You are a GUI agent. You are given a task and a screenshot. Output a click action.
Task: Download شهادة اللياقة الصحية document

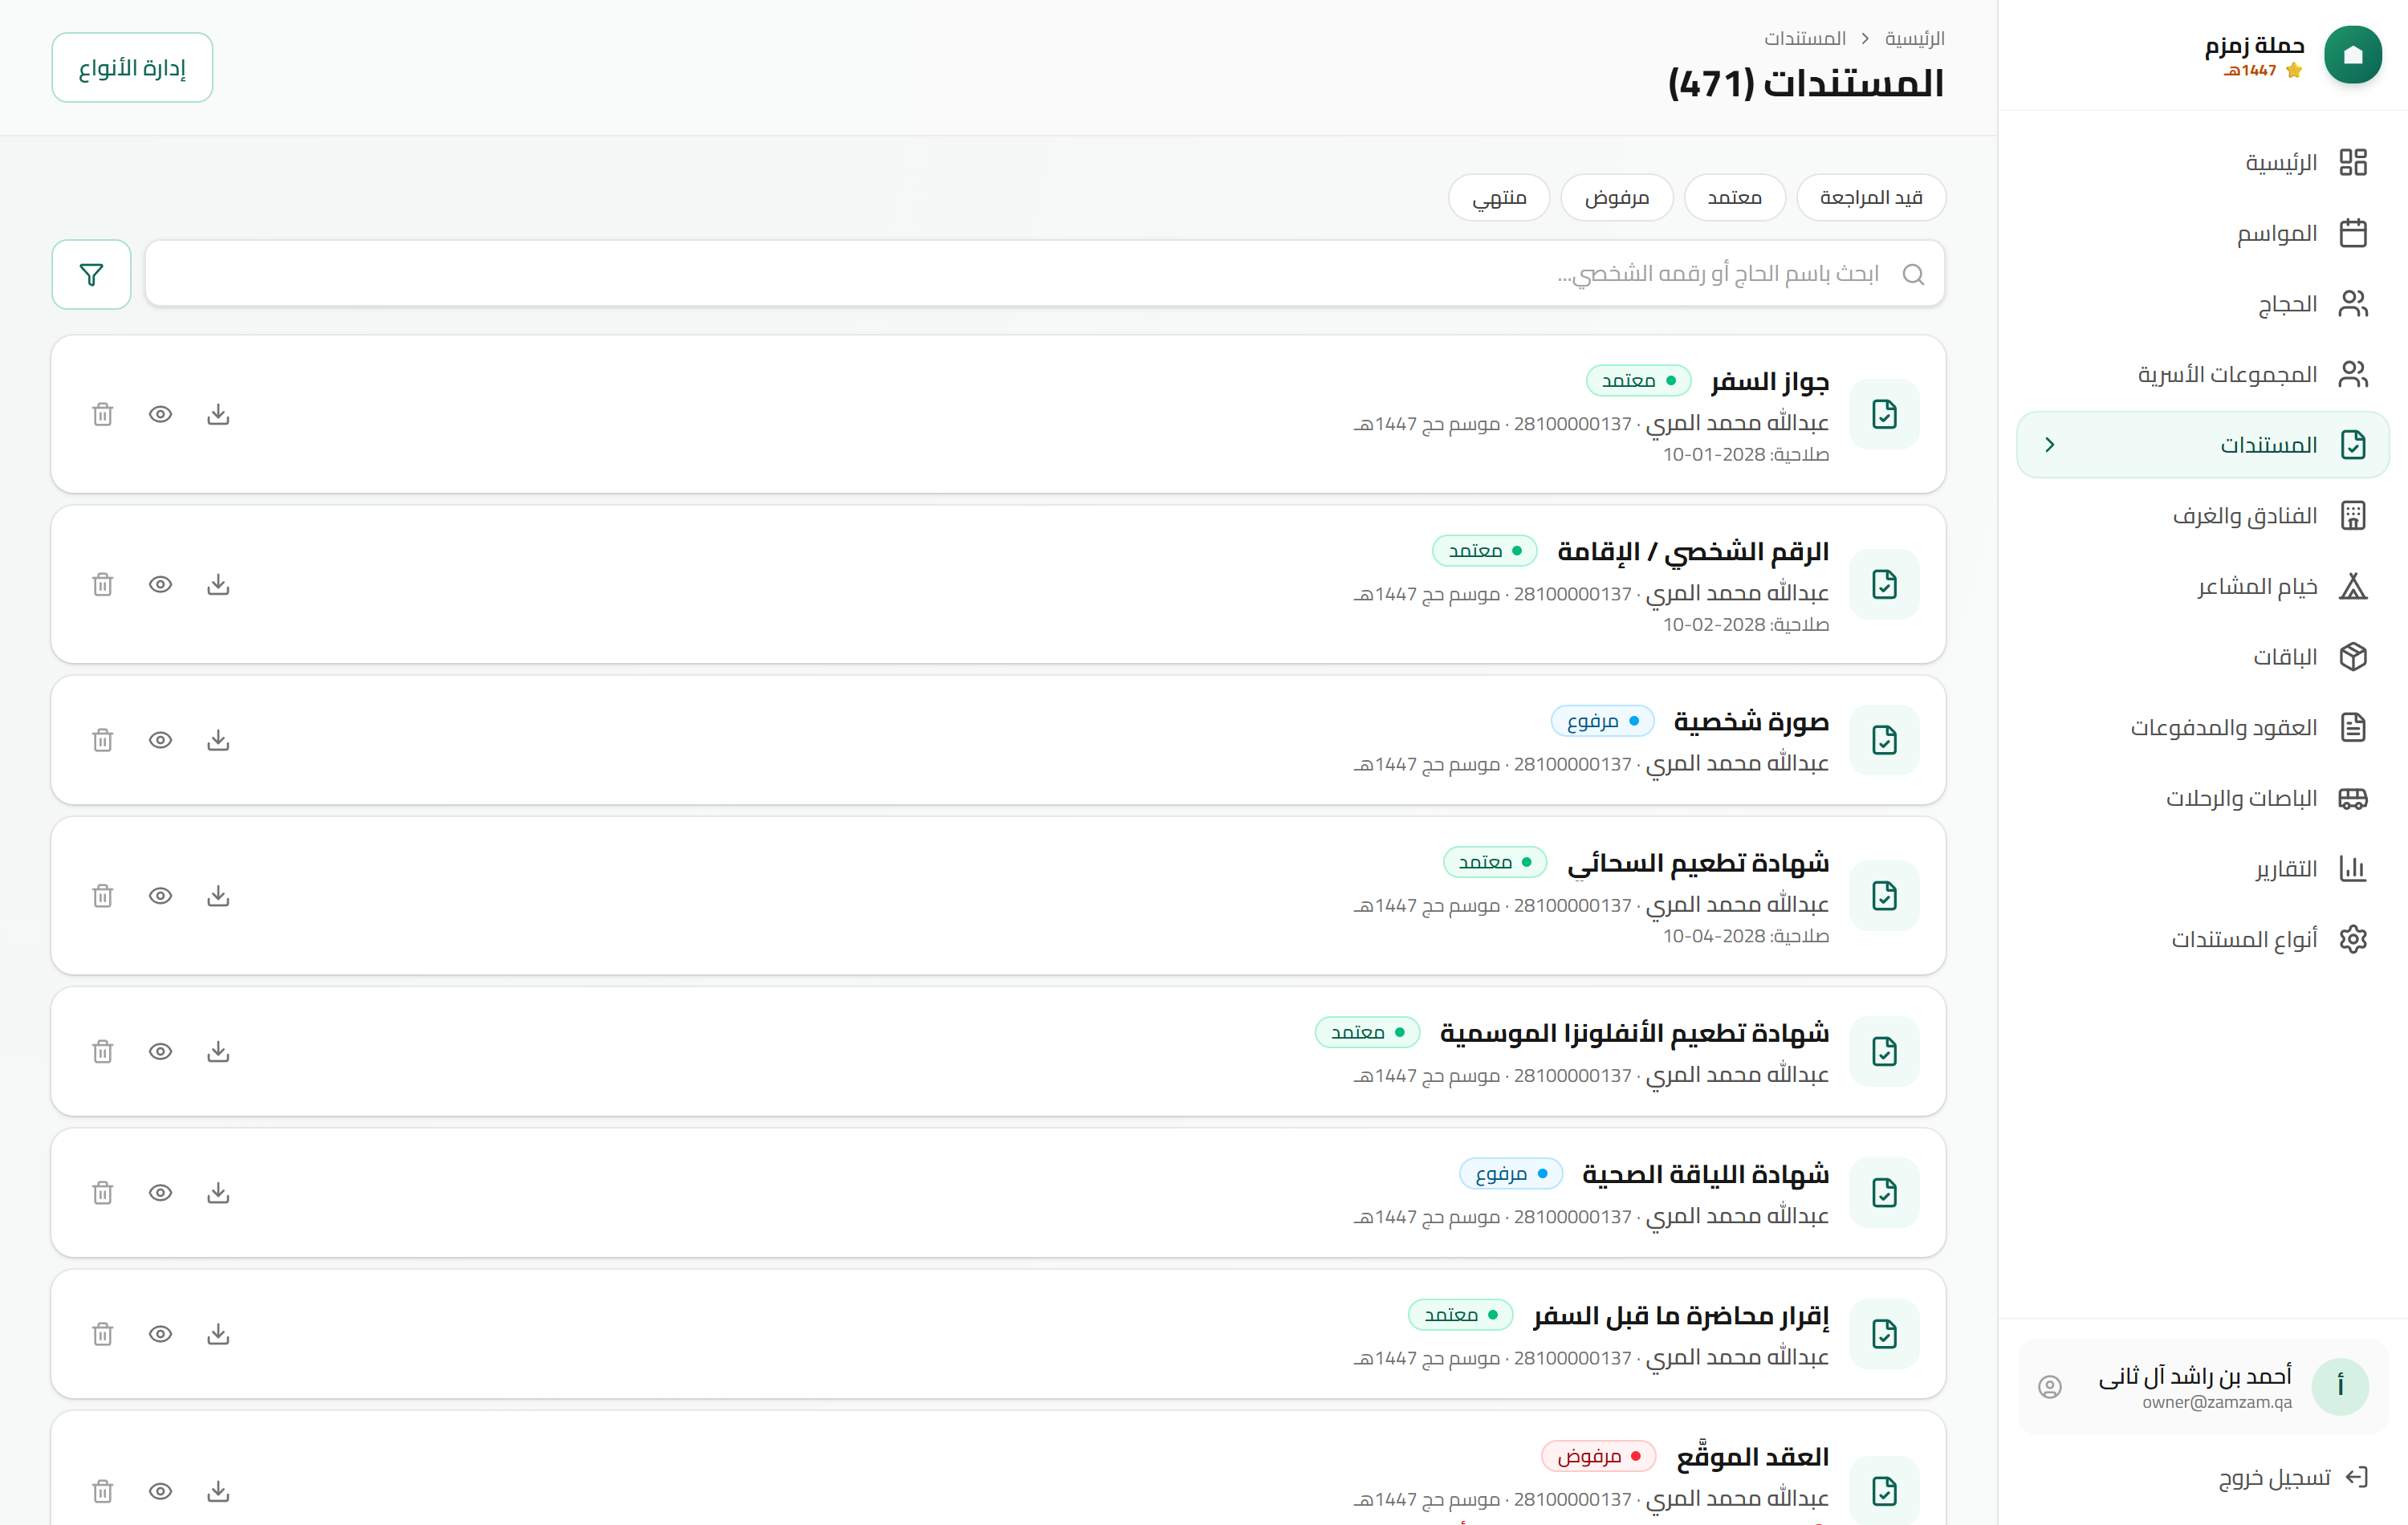coord(218,1193)
